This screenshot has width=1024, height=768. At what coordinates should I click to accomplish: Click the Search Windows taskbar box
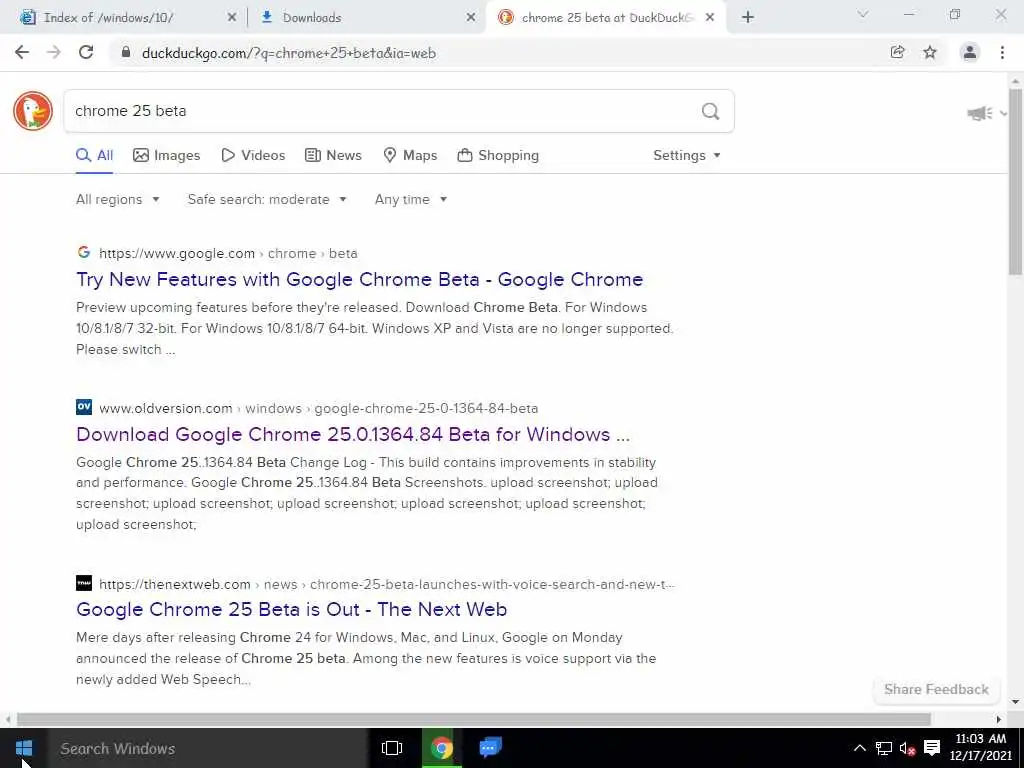[x=208, y=748]
